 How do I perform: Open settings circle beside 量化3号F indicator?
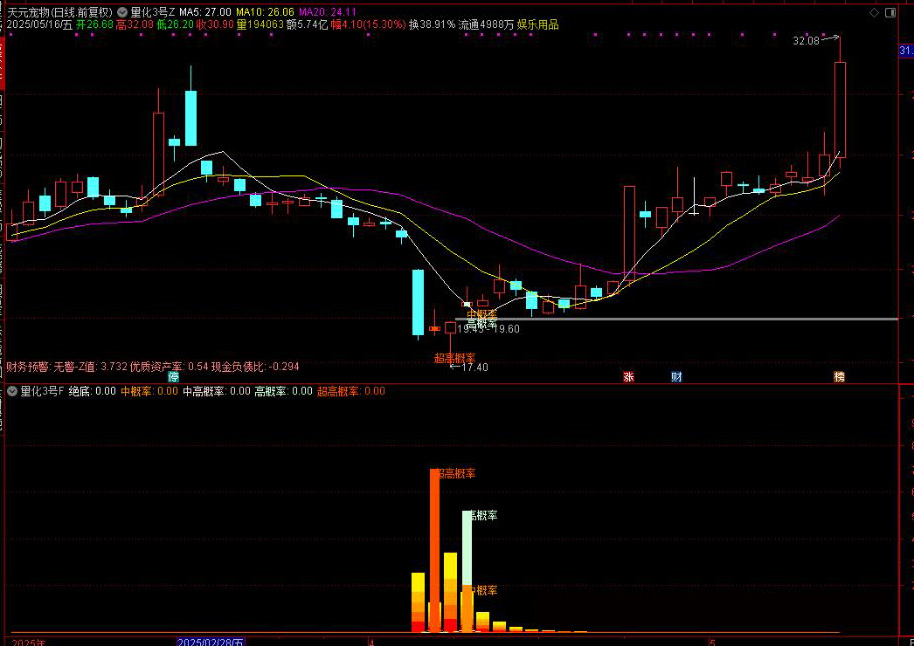(x=12, y=392)
